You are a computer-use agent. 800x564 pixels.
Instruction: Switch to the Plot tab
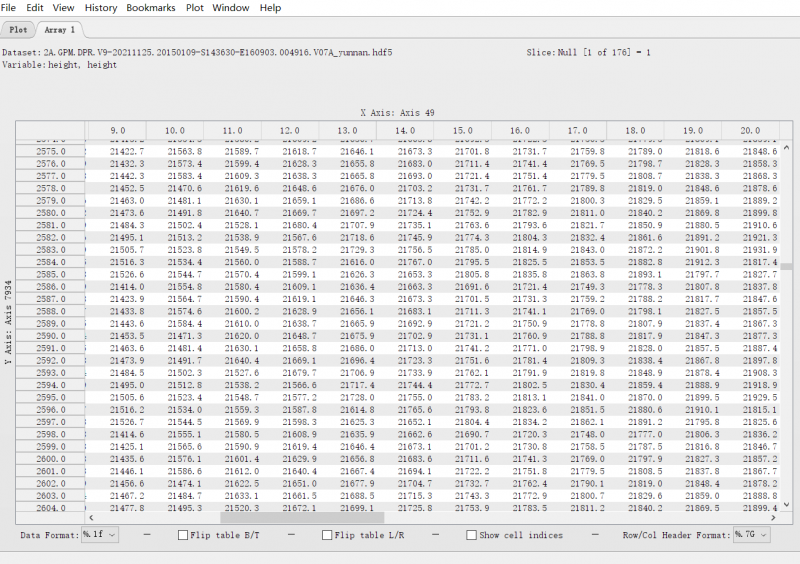click(x=18, y=30)
